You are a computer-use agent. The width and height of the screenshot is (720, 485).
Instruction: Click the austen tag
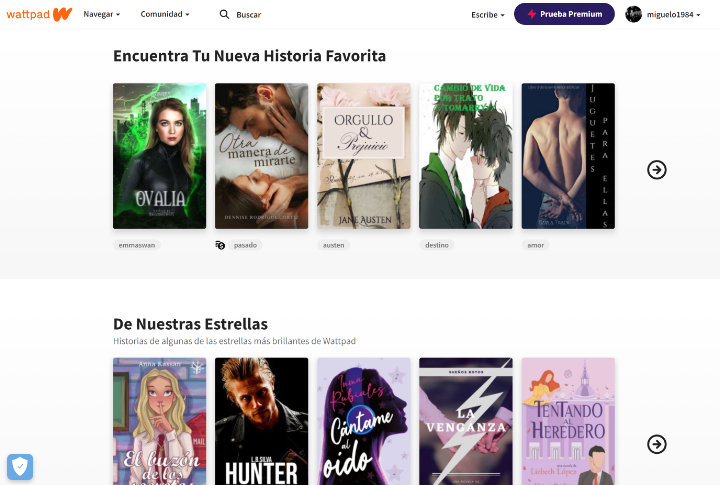333,245
